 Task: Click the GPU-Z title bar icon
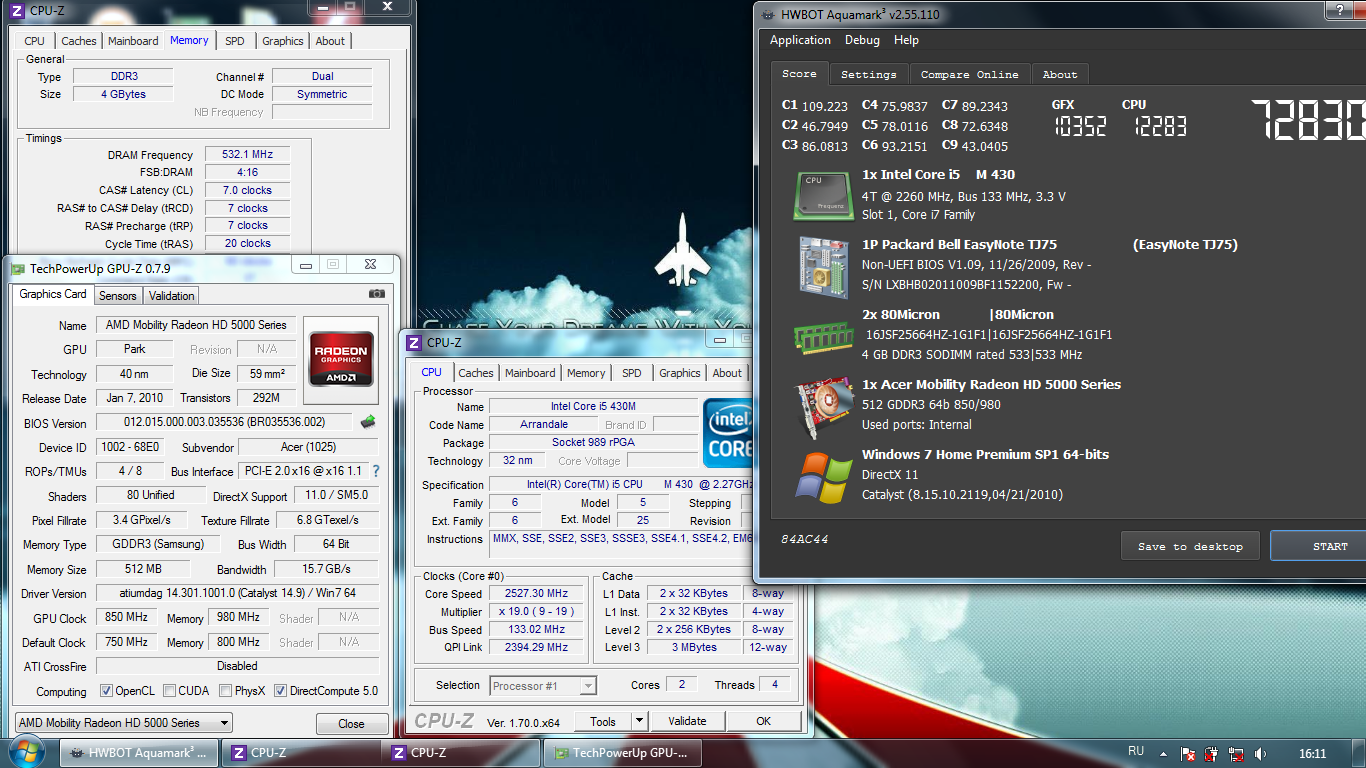pos(17,268)
